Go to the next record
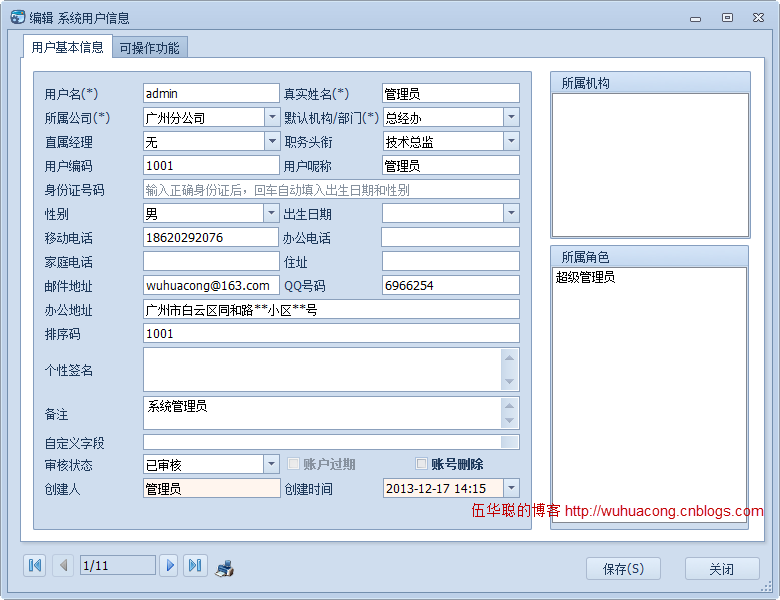 pos(169,566)
